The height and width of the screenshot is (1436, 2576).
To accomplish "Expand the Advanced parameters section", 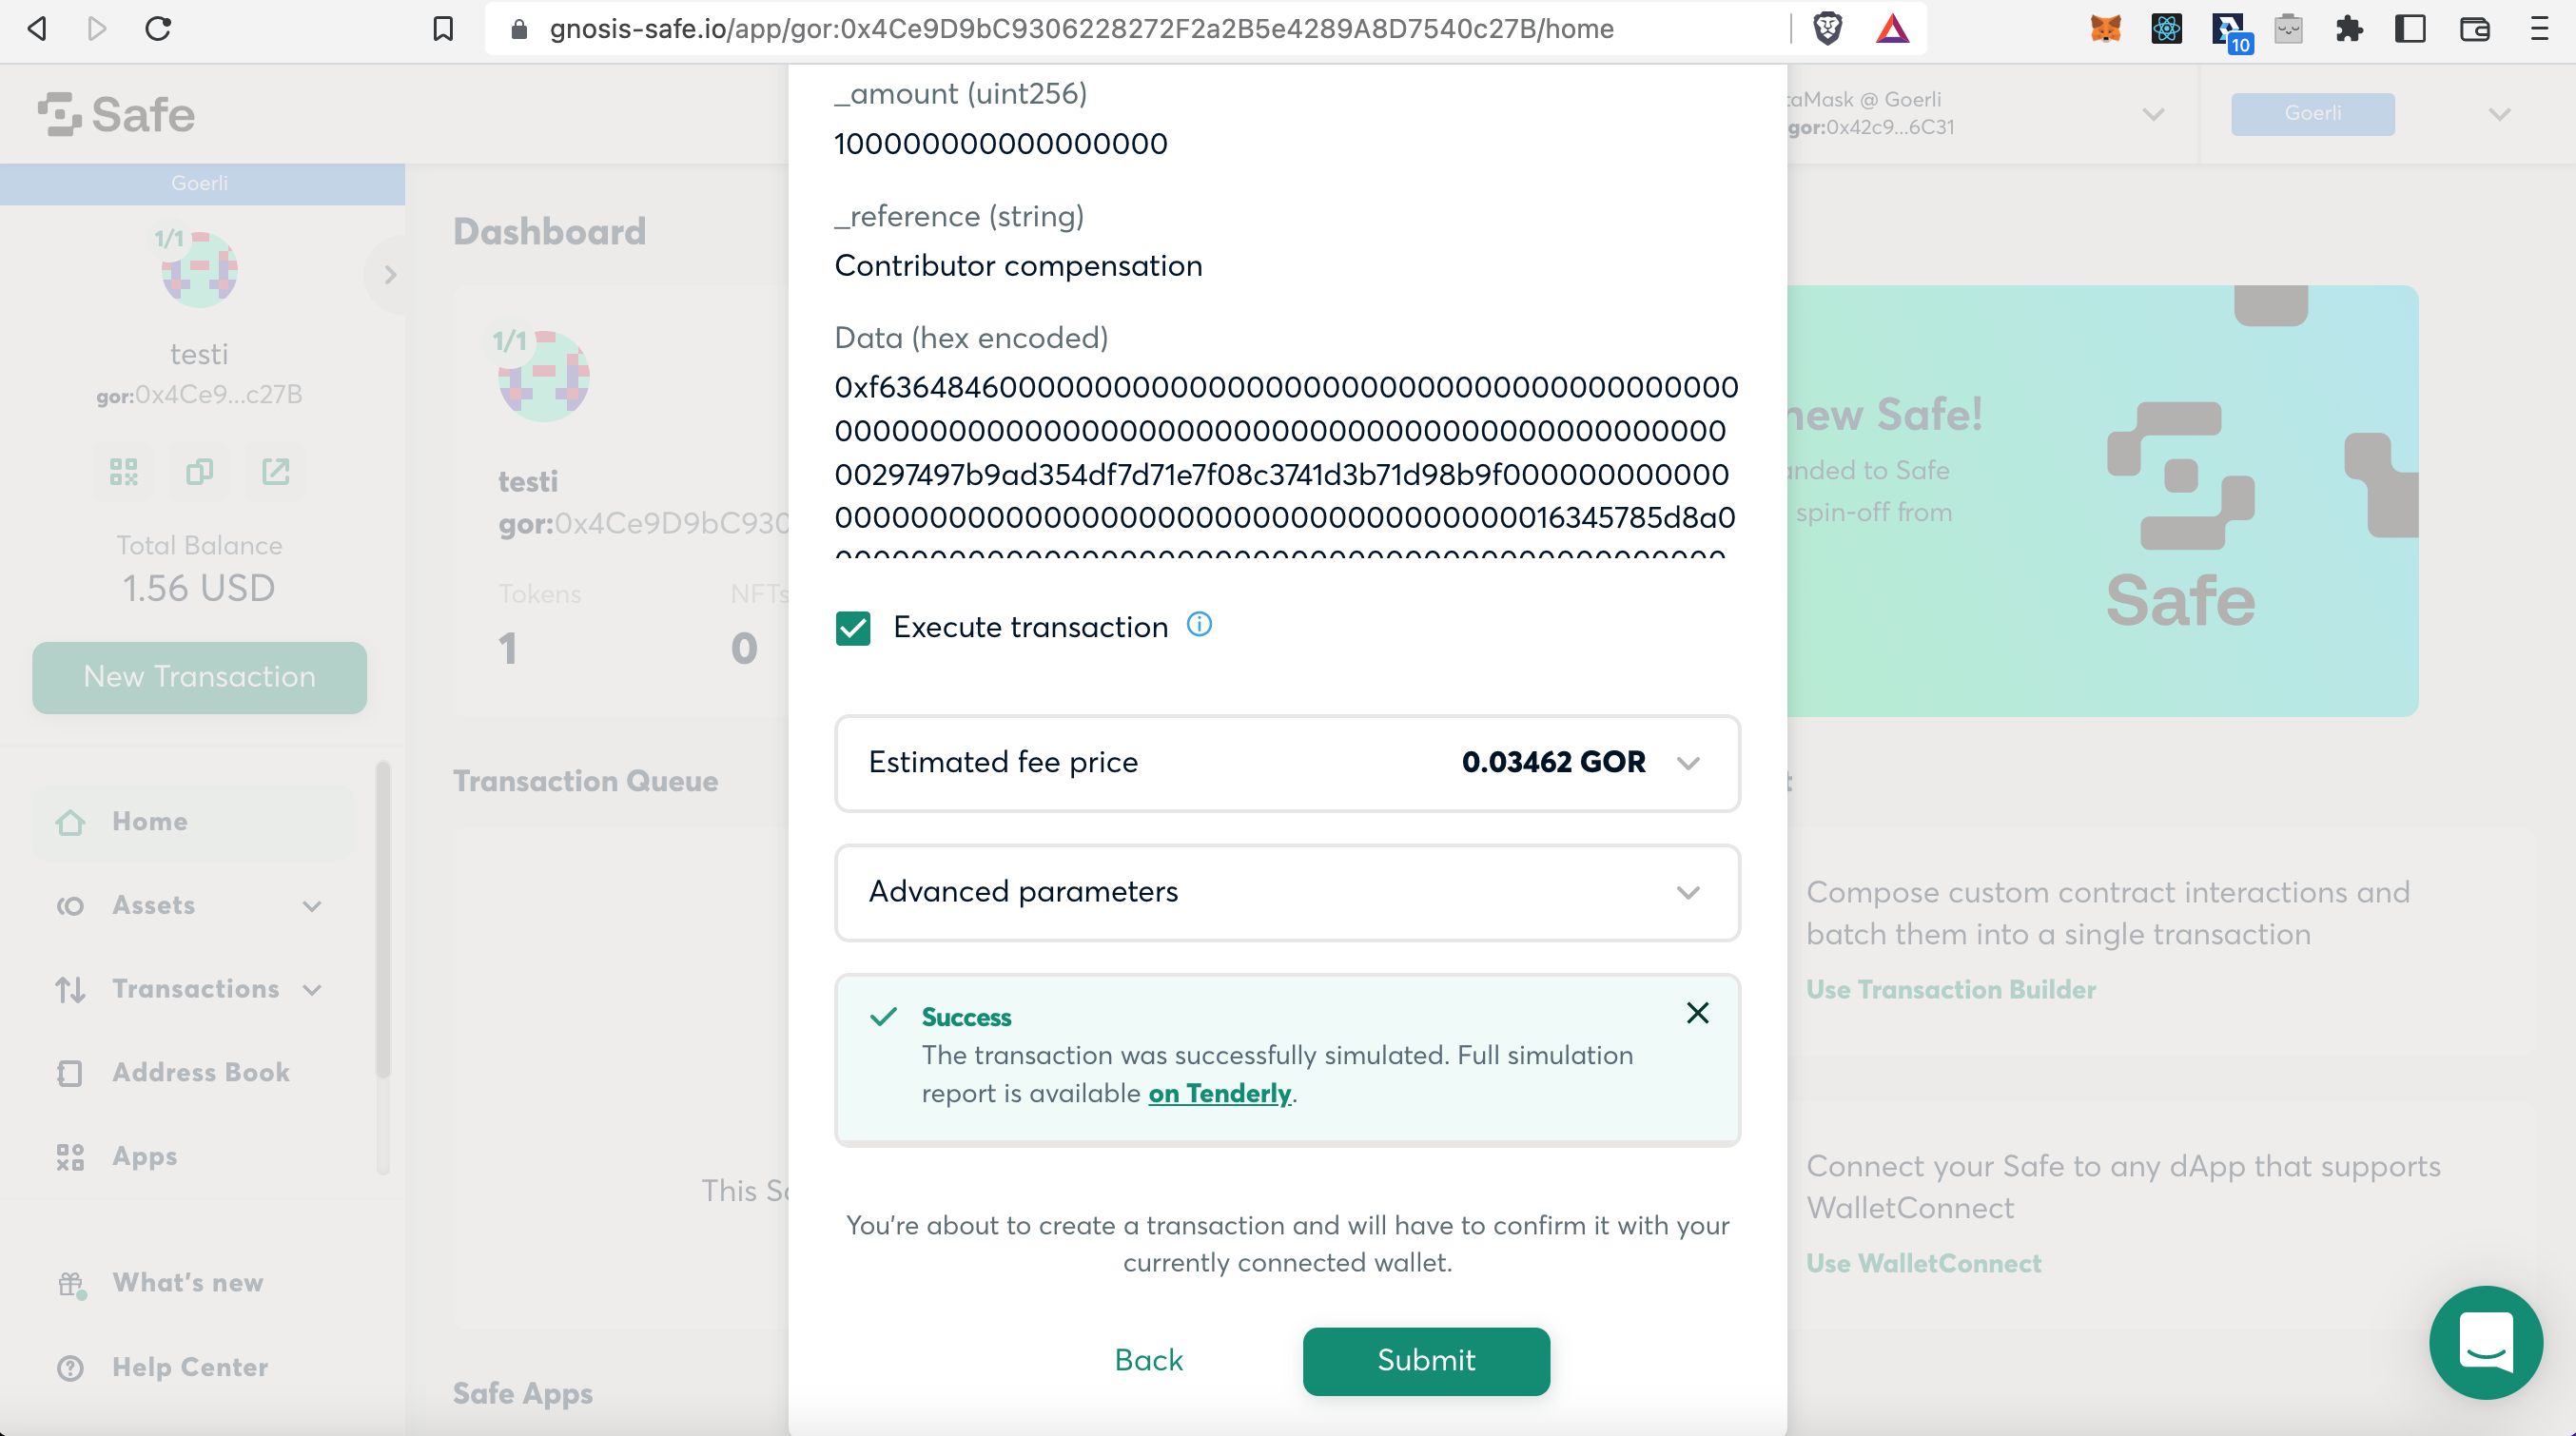I will point(1287,892).
